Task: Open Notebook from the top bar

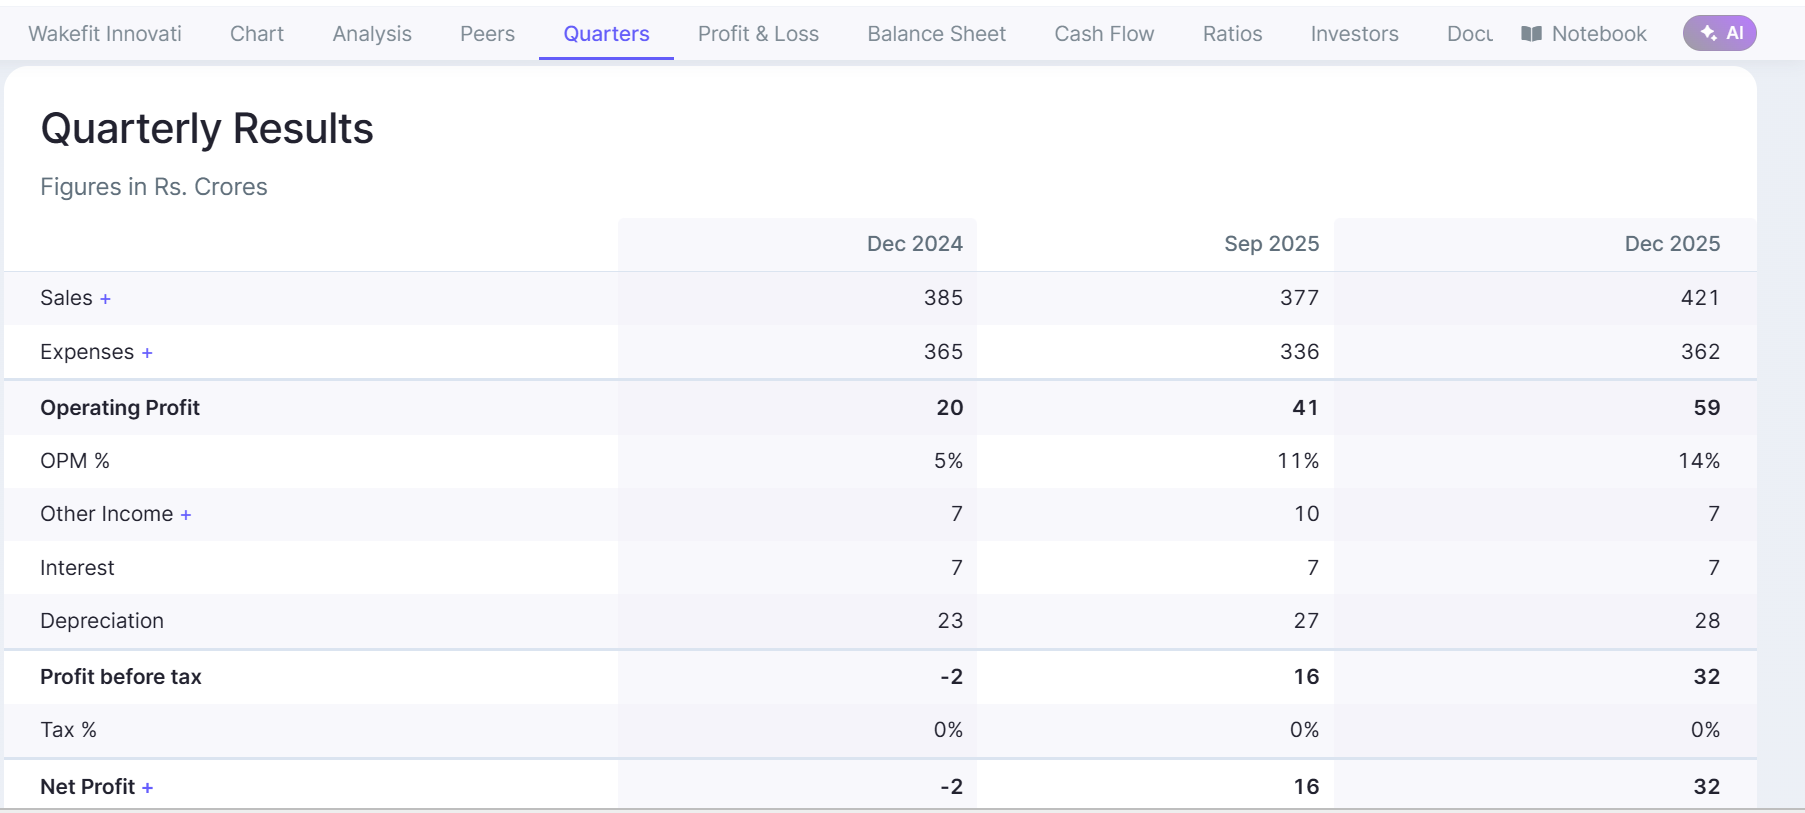Action: point(1584,34)
